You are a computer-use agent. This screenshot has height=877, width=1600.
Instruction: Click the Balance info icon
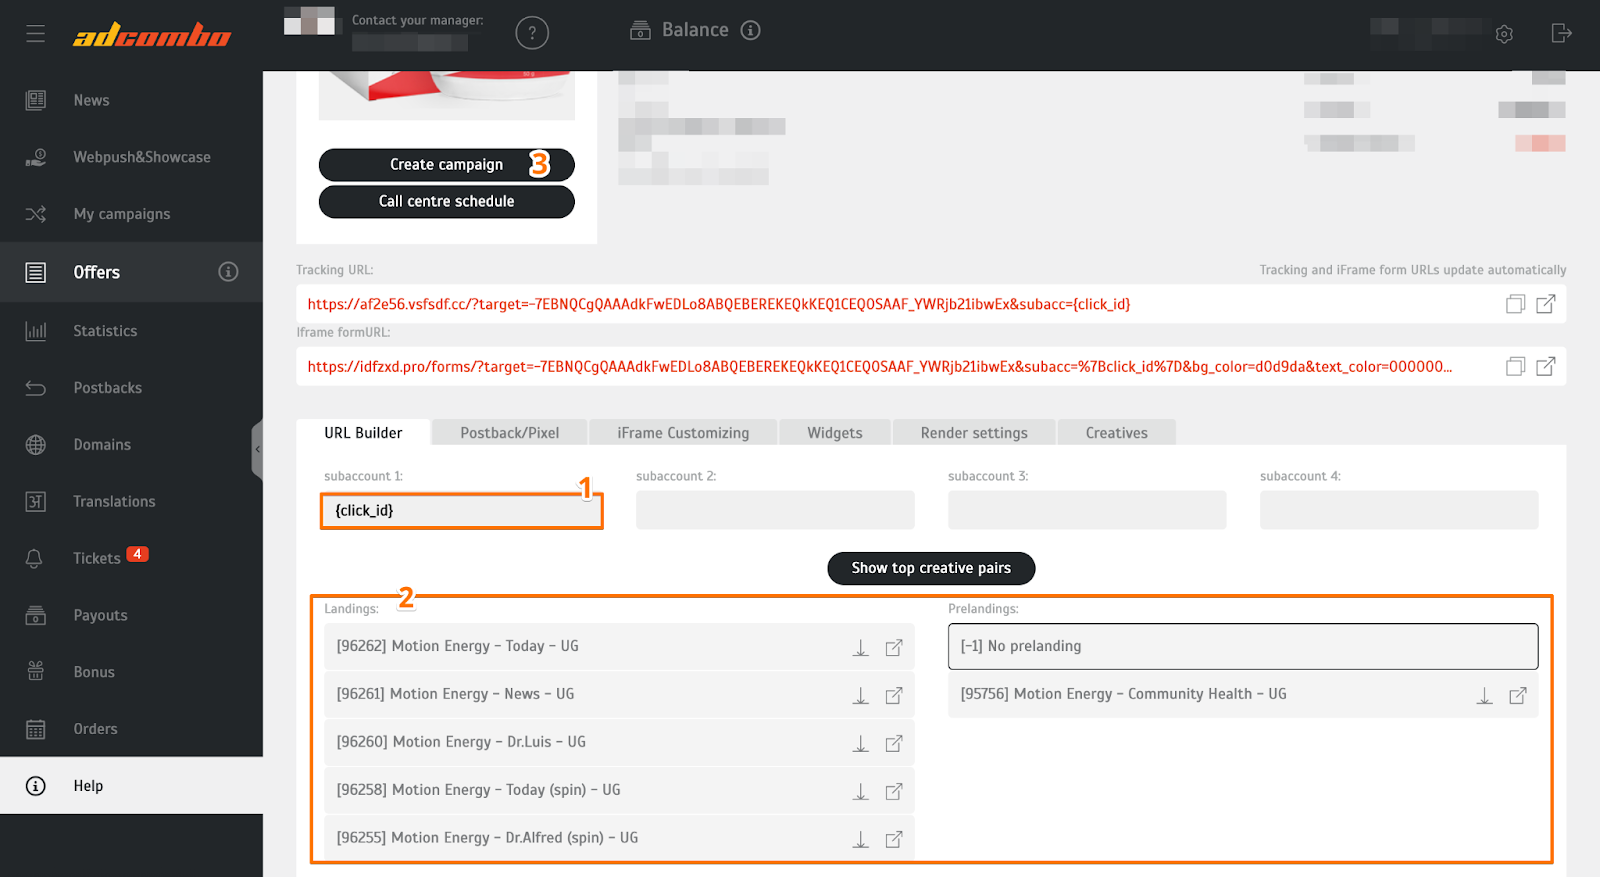[750, 30]
